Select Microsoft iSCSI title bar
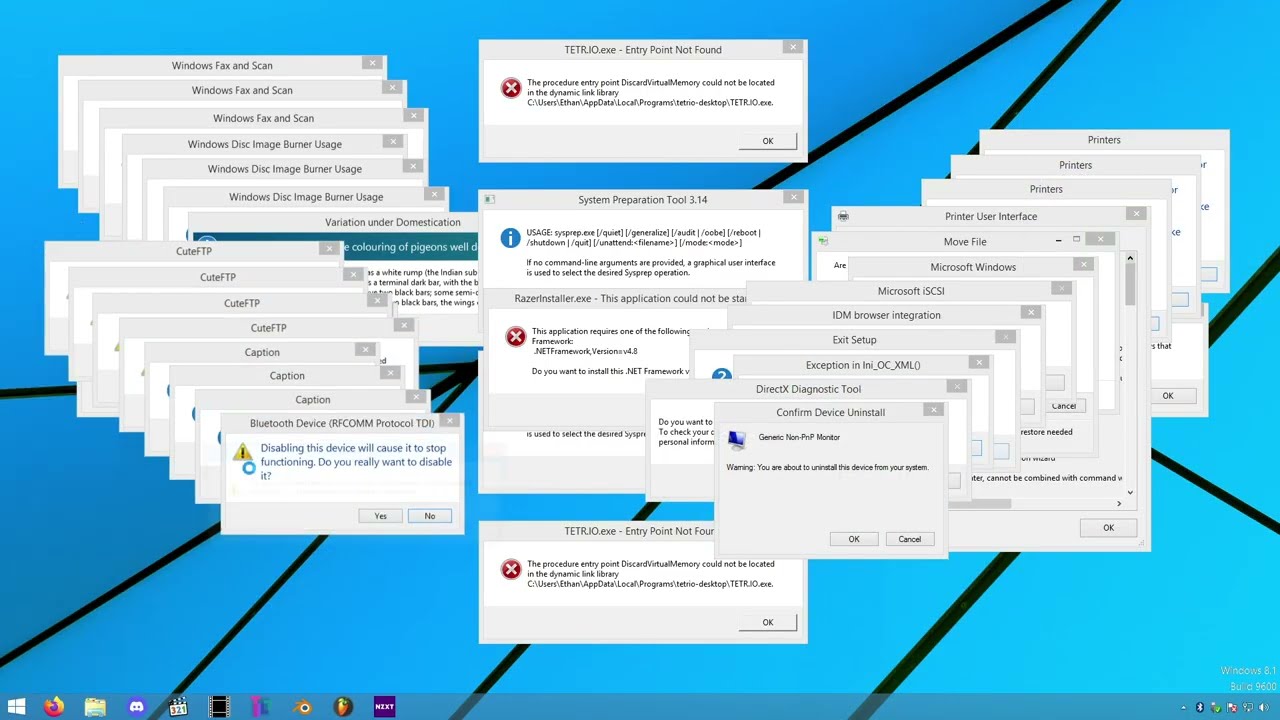 (911, 291)
